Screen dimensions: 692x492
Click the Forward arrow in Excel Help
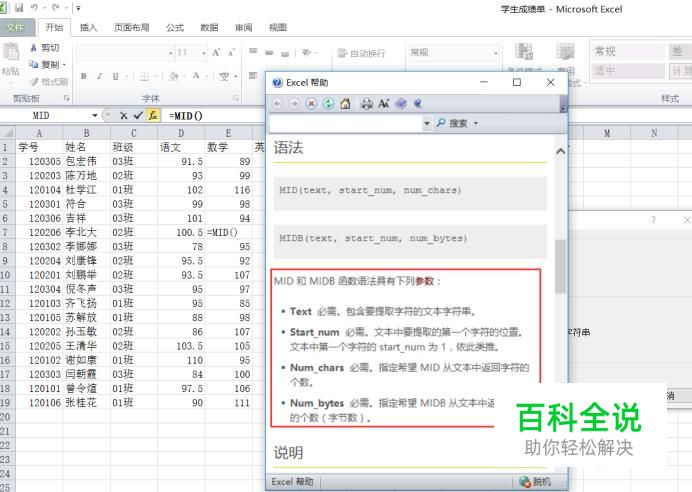[294, 104]
